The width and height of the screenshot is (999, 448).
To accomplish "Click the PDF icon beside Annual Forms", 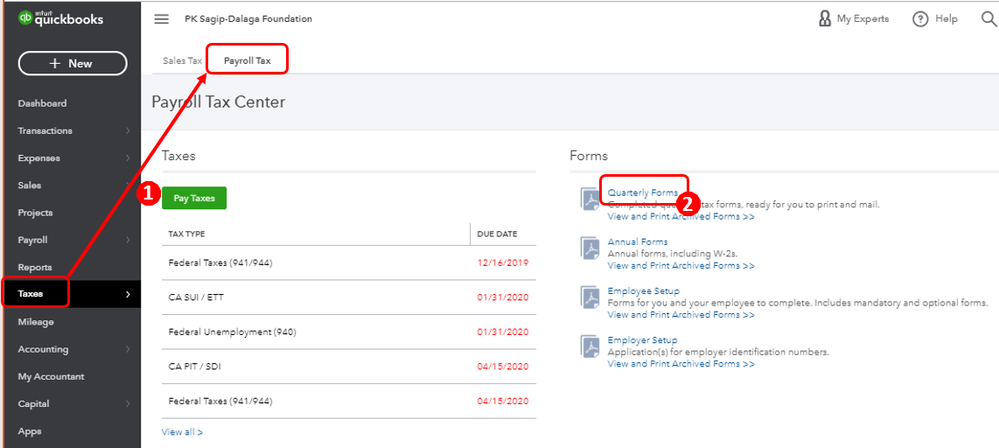I will (590, 247).
